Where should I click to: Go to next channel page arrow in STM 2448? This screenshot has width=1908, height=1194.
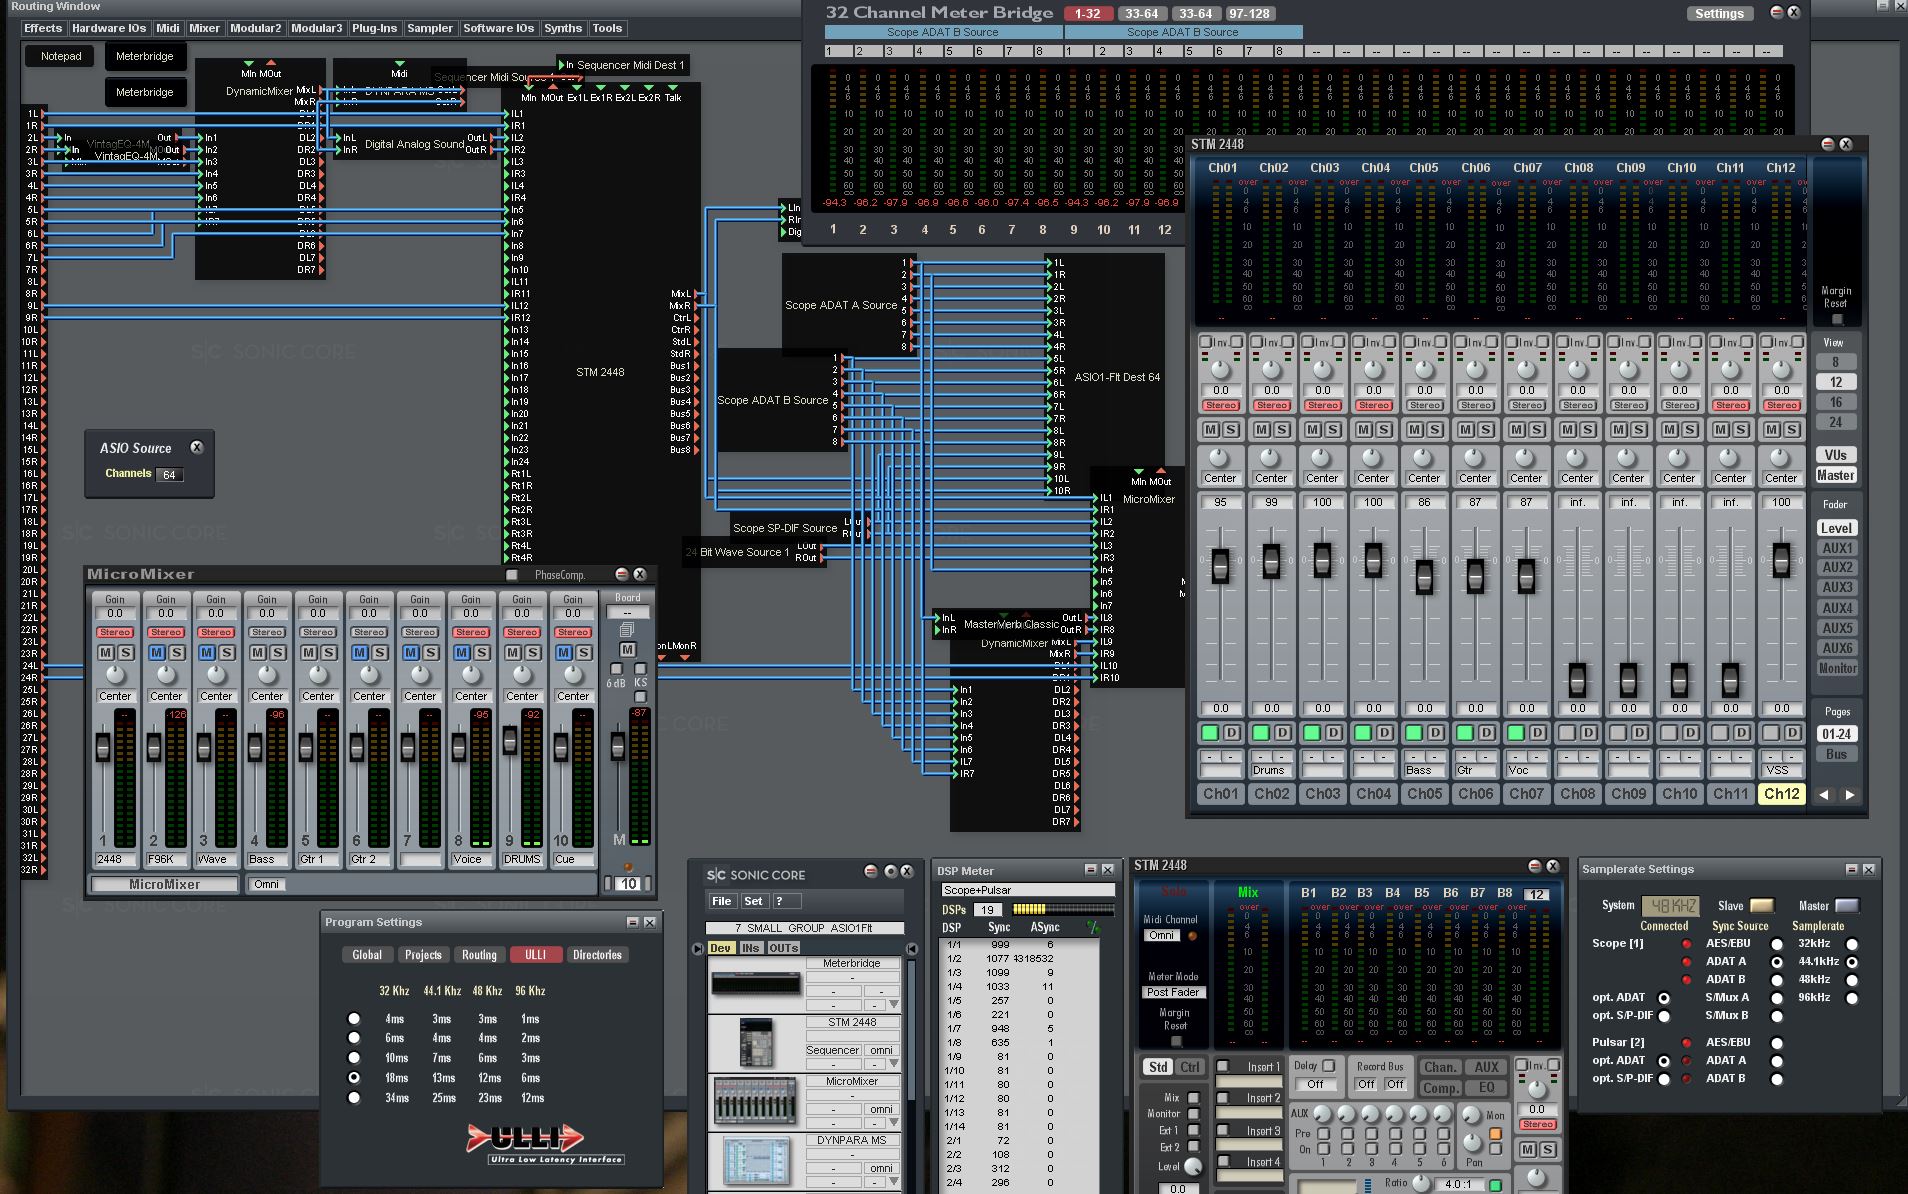pos(1849,795)
